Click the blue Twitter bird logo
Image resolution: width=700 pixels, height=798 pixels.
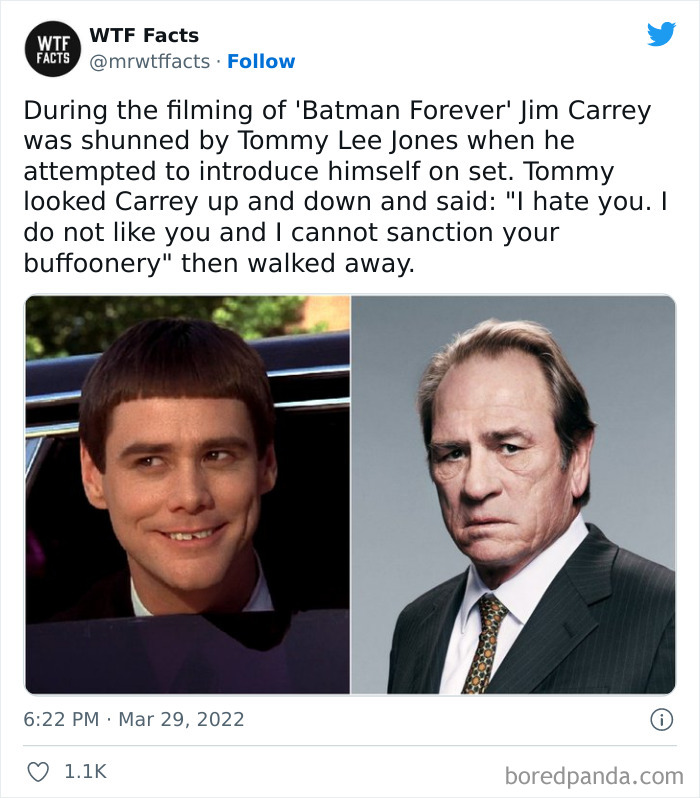click(x=661, y=34)
